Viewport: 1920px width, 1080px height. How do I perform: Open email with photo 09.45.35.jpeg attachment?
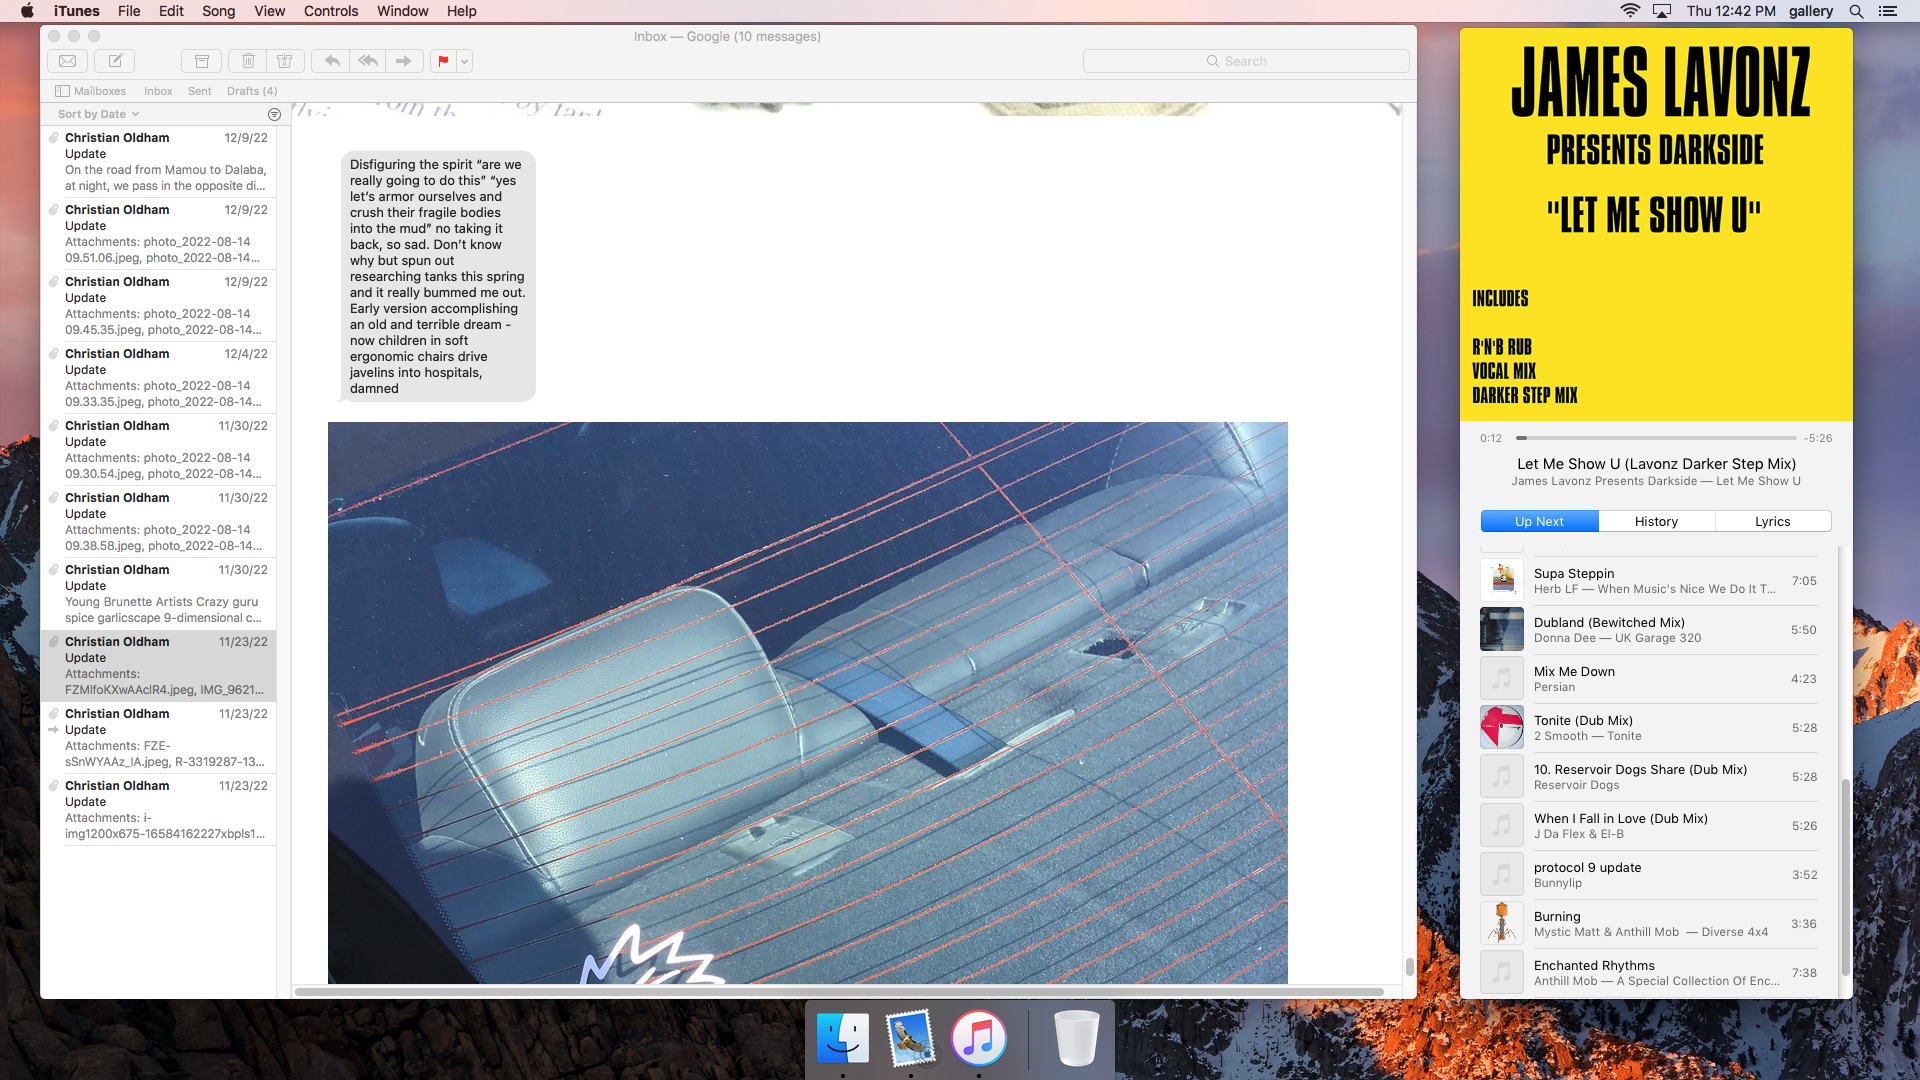point(160,306)
